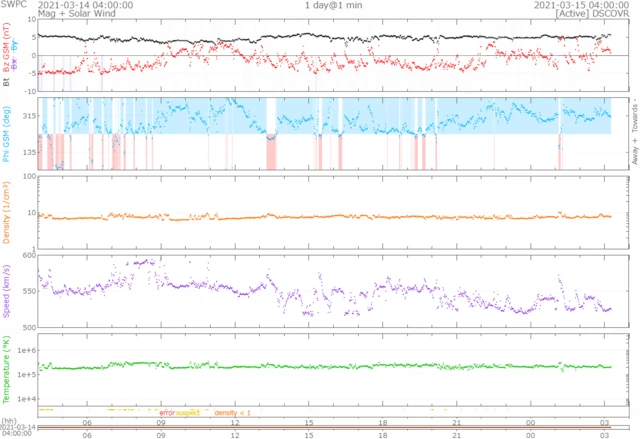
Task: Click the SWPC label in top-left corner
Action: point(13,5)
